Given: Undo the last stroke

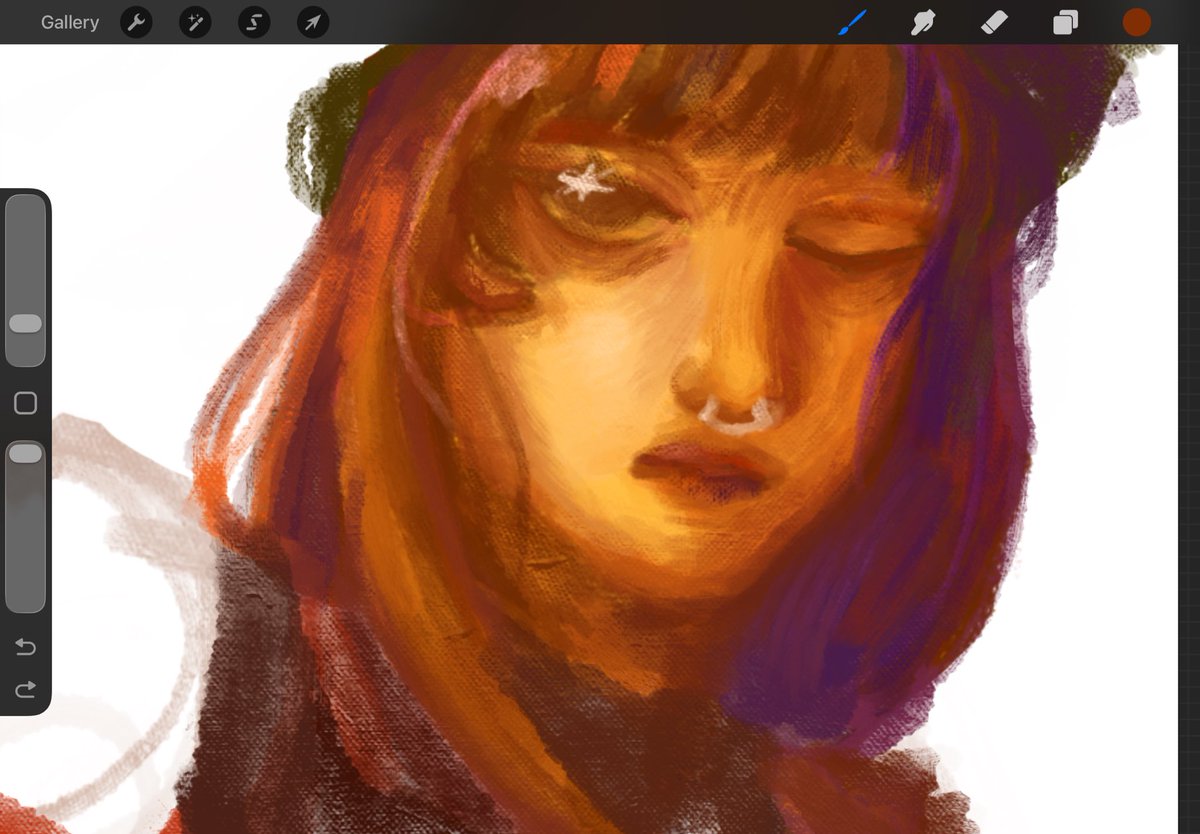Looking at the screenshot, I should click(x=25, y=648).
